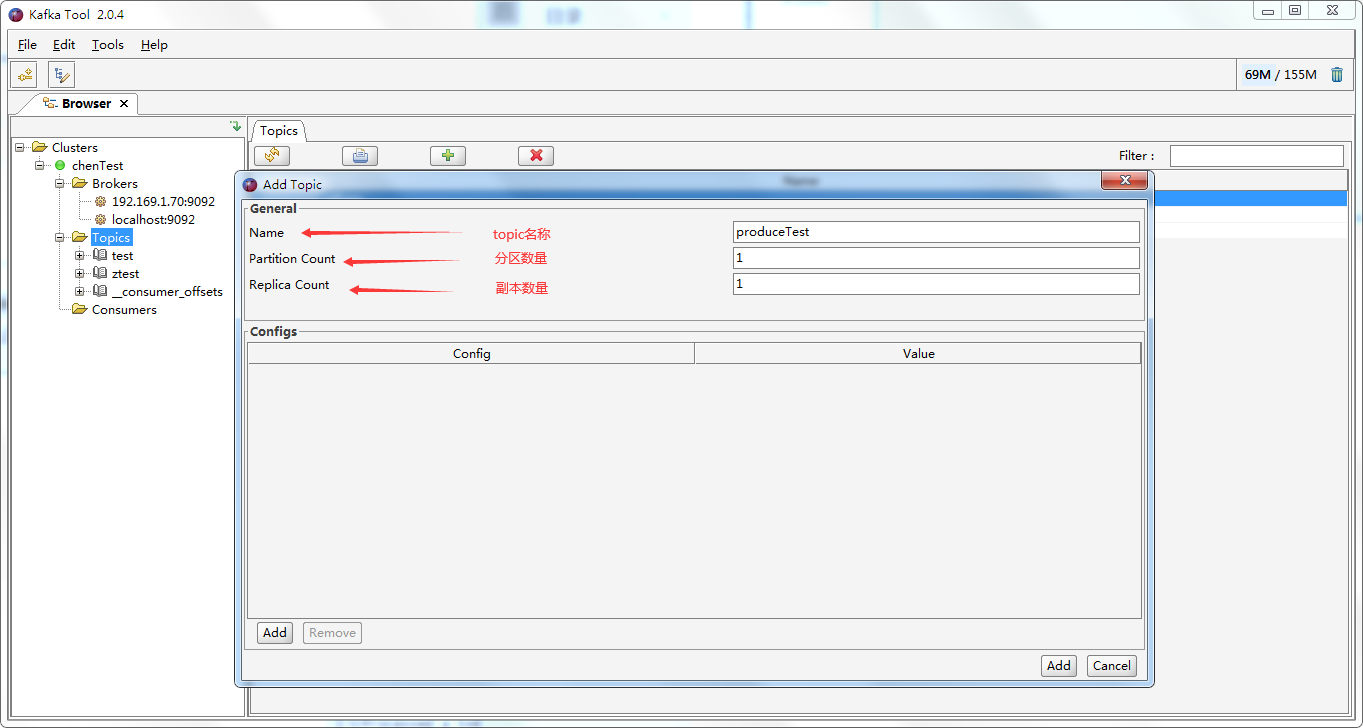Click Add button below the Configs table
This screenshot has width=1363, height=728.
[x=275, y=633]
